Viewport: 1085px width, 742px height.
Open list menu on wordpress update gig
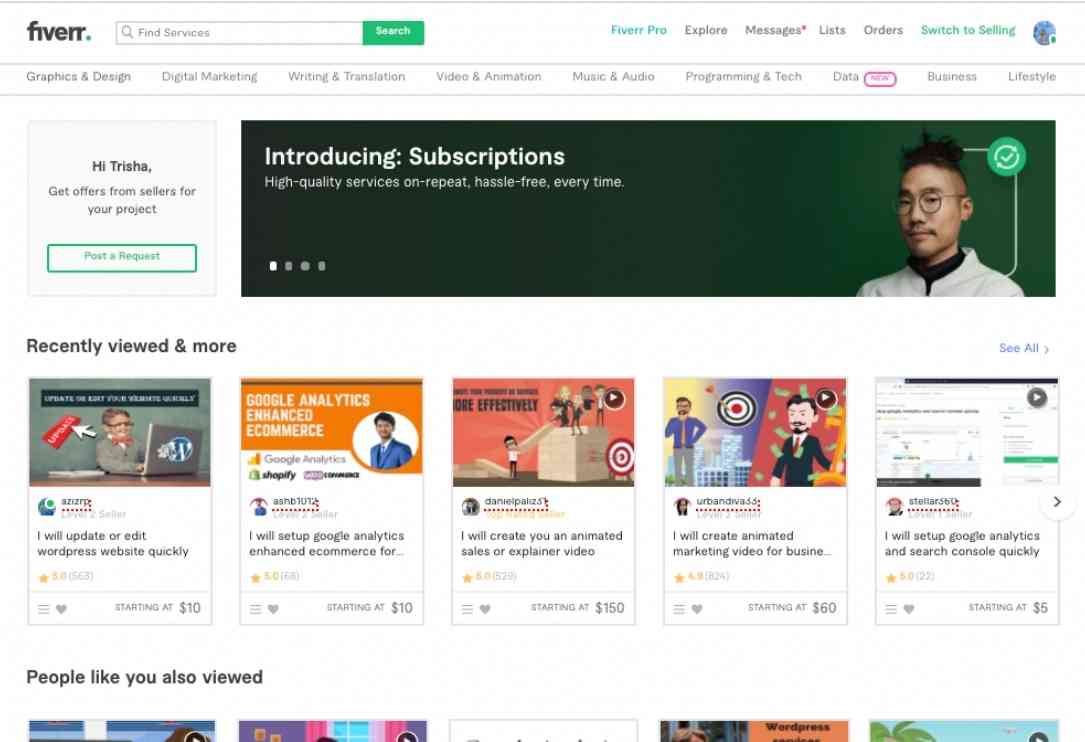click(44, 609)
